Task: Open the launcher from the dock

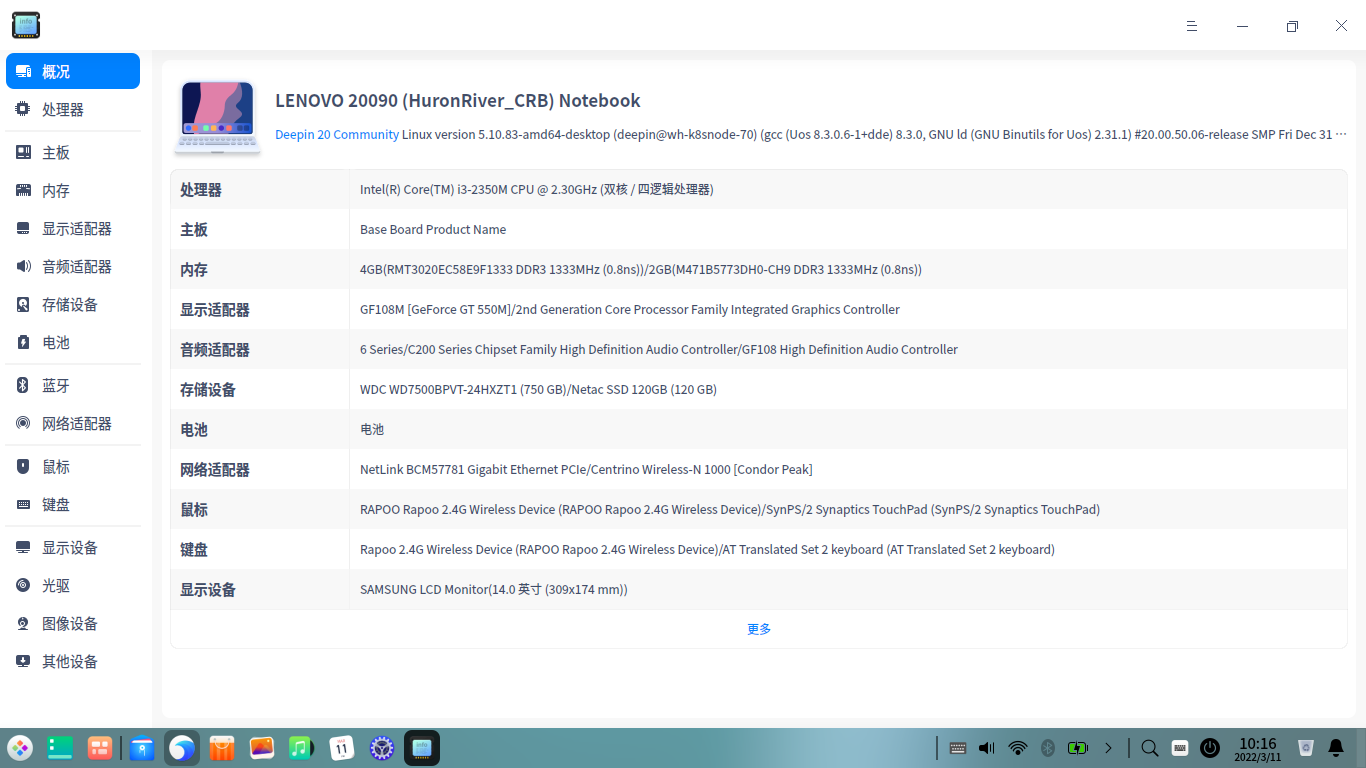Action: coord(20,747)
